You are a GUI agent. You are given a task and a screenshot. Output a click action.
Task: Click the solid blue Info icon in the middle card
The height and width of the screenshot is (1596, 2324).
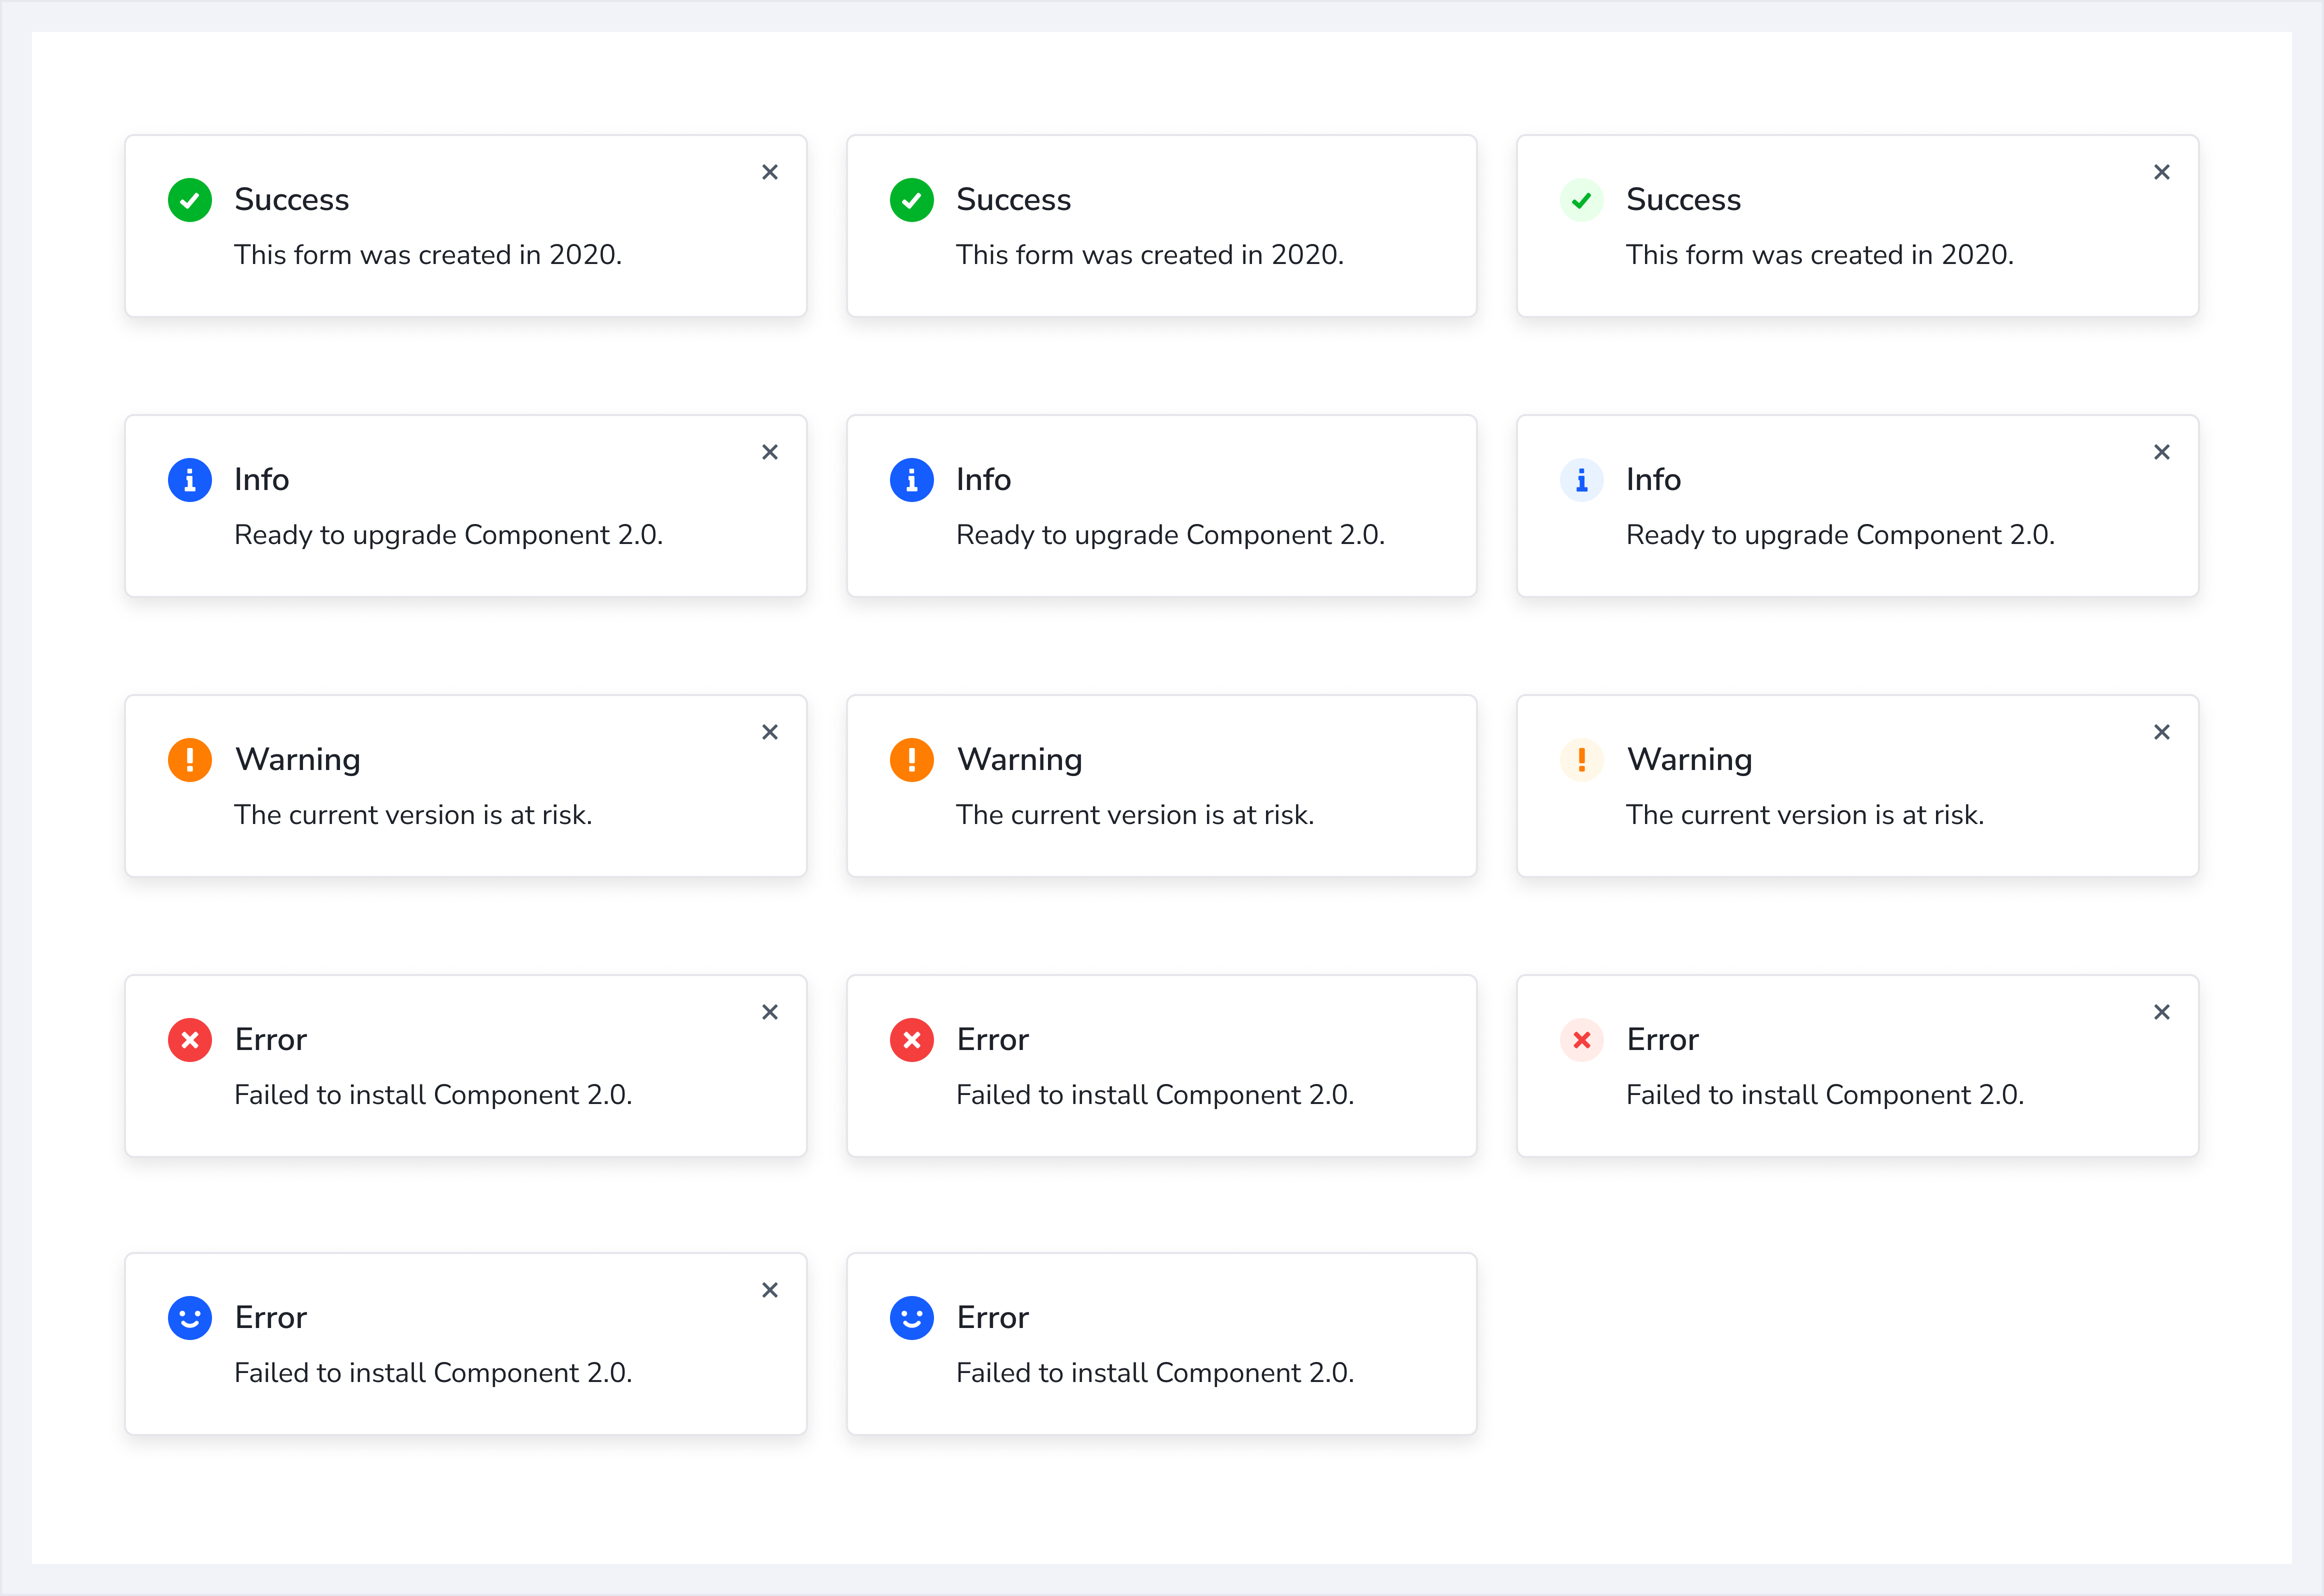[911, 480]
